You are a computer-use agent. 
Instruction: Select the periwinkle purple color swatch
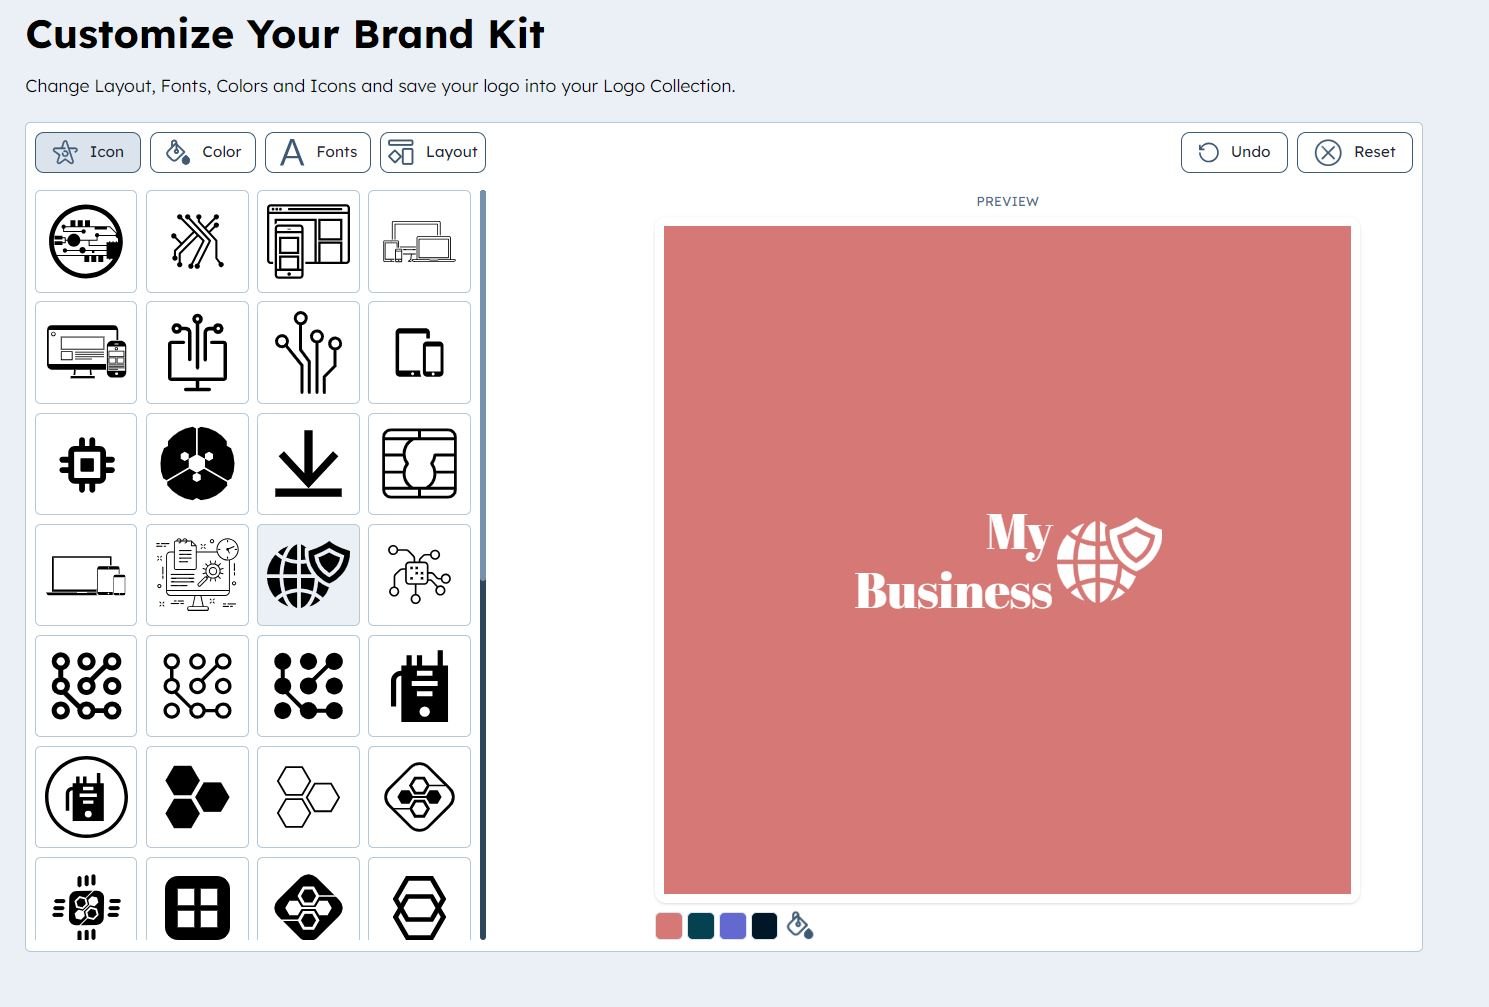pos(733,926)
